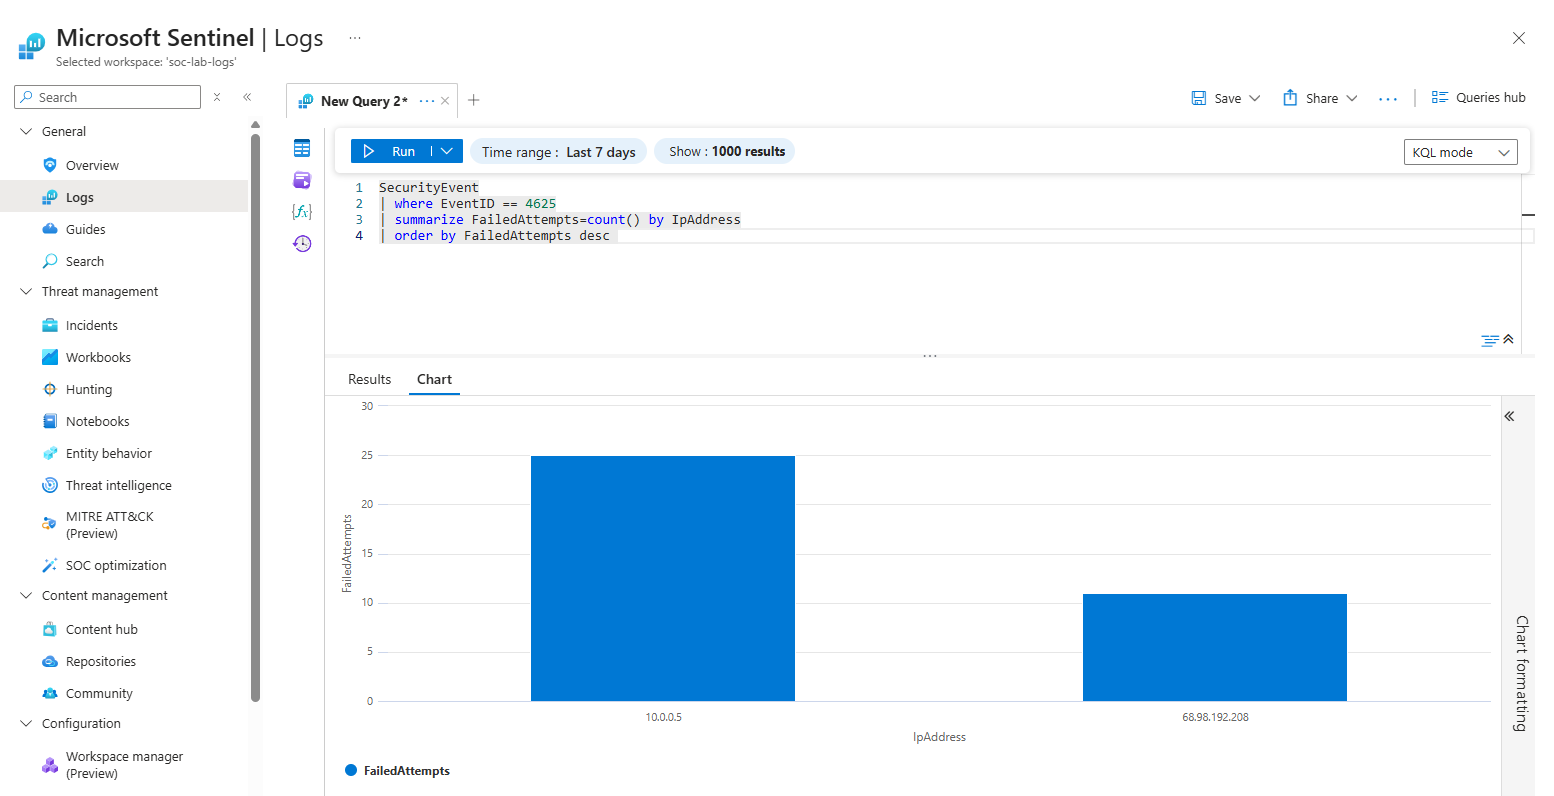Open the Tables pane icon
This screenshot has height=796, width=1554.
pyautogui.click(x=302, y=148)
